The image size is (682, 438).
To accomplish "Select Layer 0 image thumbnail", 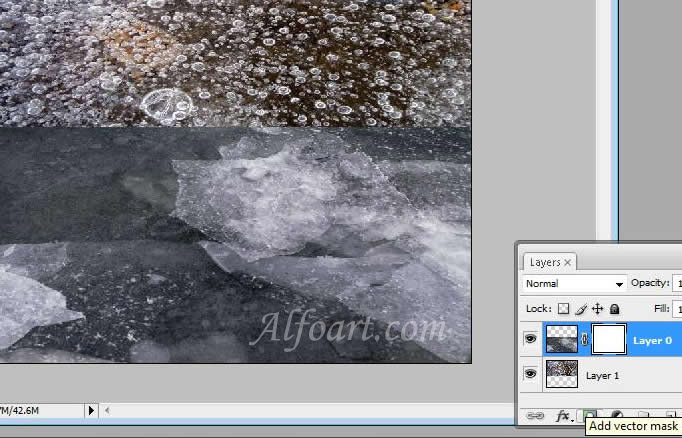I will tap(562, 340).
